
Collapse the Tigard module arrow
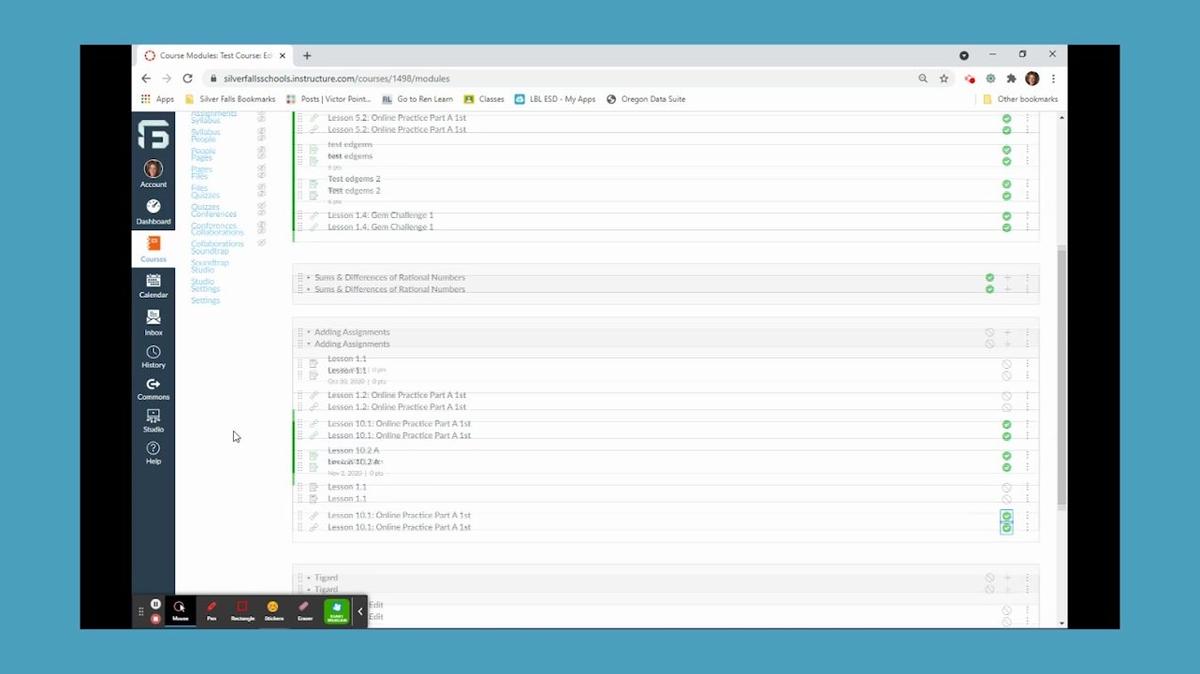pos(308,578)
